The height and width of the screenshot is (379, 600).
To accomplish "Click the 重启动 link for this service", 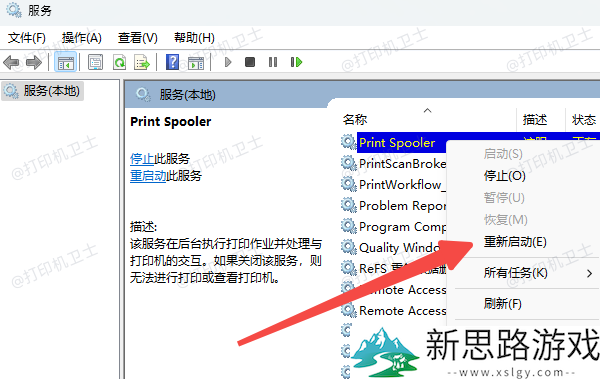I will (148, 176).
